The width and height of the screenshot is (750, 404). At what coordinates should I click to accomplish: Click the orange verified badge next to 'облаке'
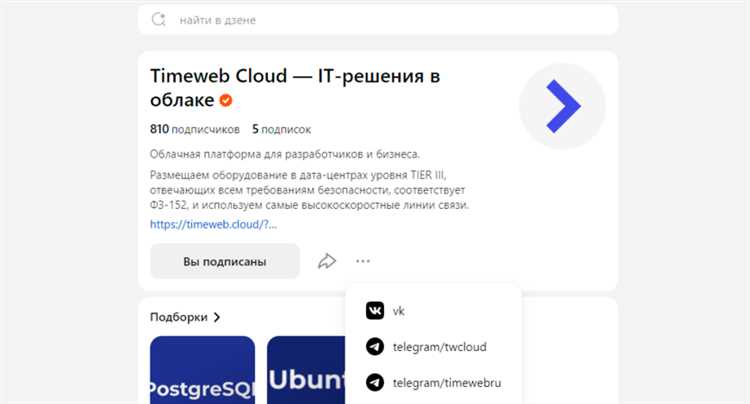point(226,100)
